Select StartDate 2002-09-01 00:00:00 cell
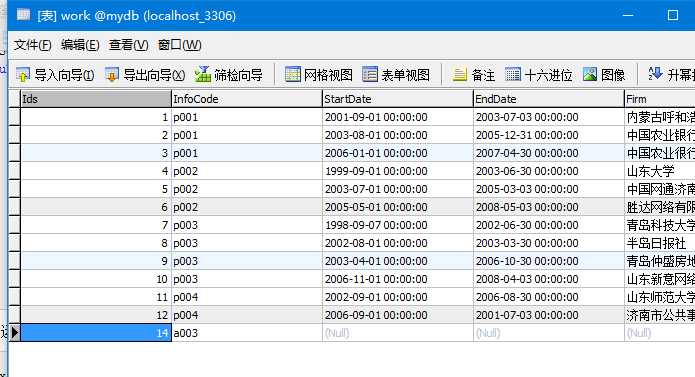 pyautogui.click(x=398, y=297)
